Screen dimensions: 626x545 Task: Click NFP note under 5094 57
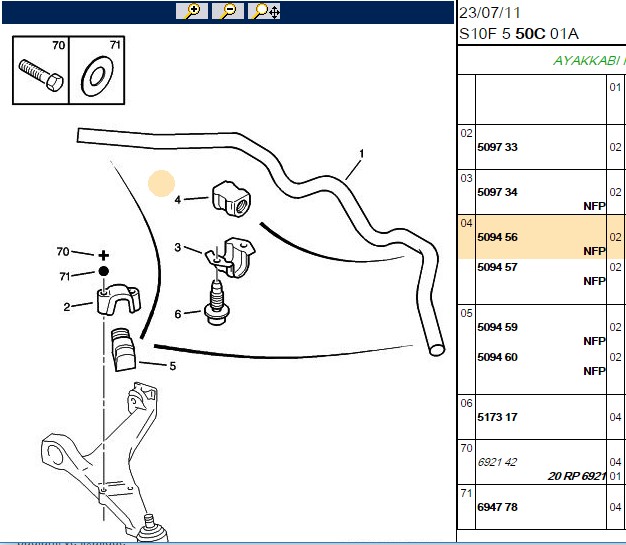pos(594,281)
